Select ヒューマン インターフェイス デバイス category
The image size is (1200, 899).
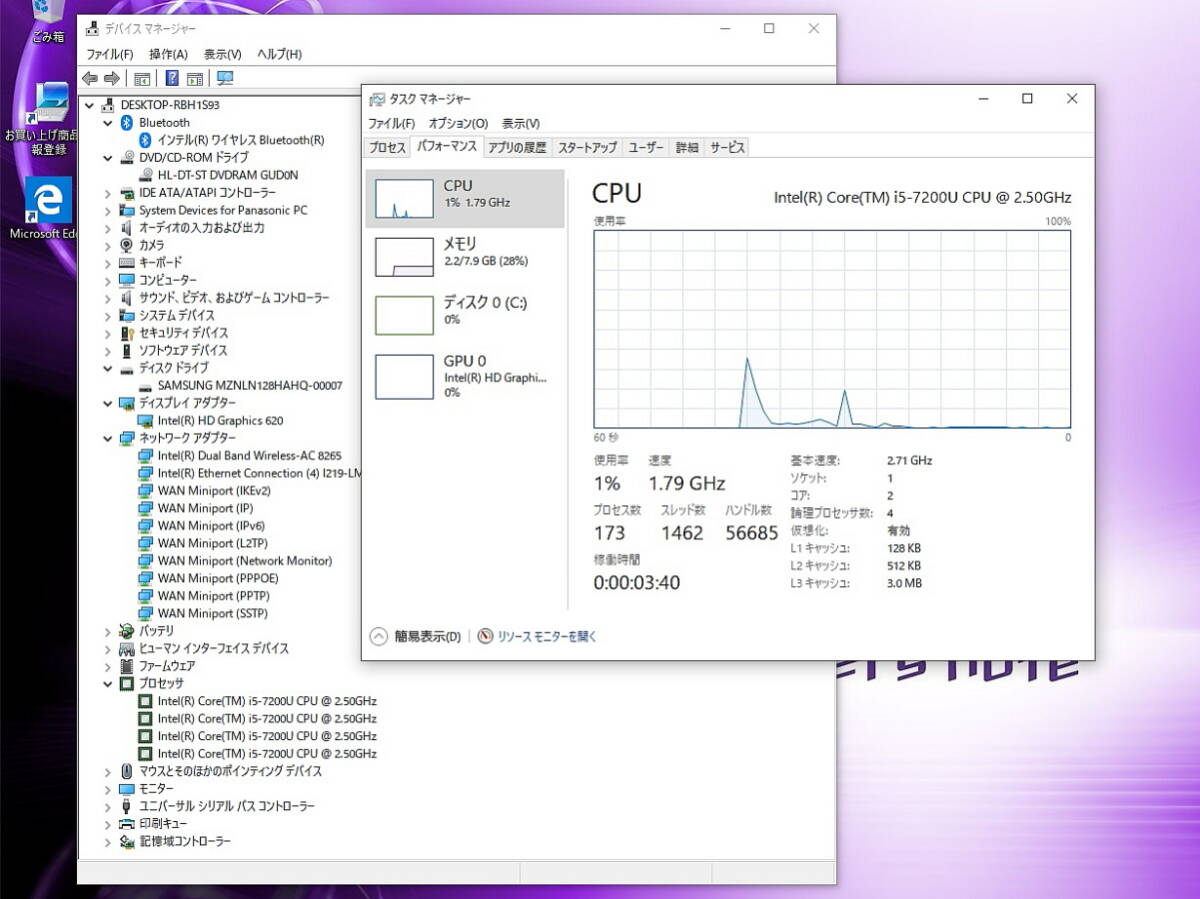click(214, 648)
